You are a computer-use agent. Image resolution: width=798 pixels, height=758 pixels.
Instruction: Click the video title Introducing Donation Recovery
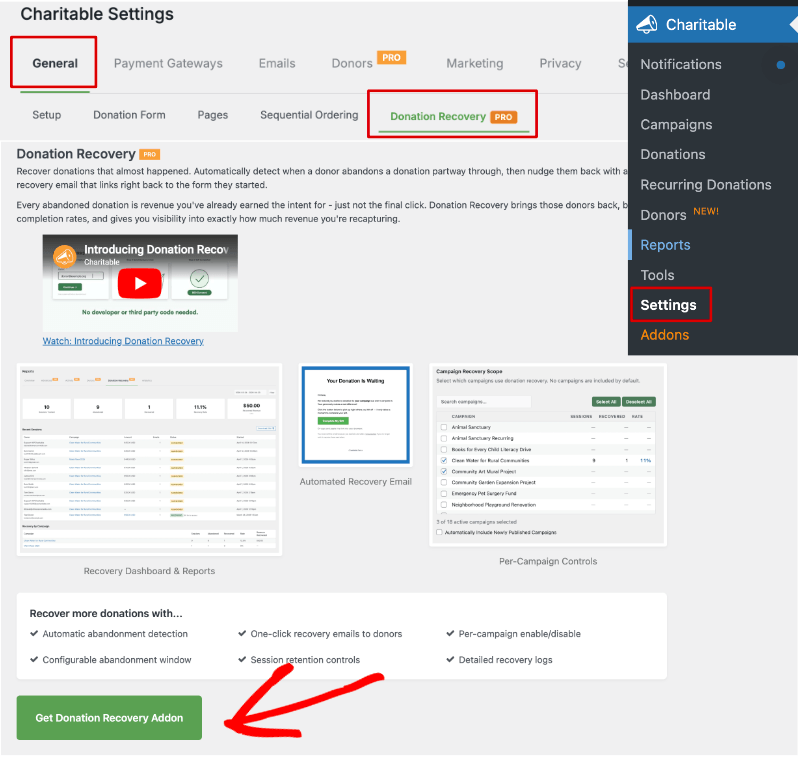[x=156, y=249]
